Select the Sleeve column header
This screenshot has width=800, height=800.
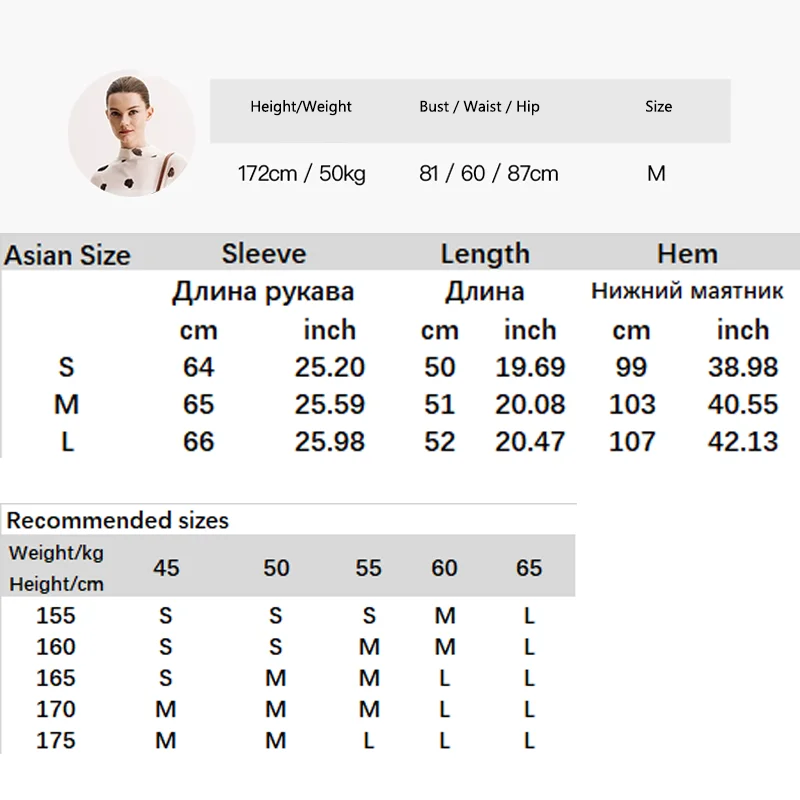click(264, 254)
